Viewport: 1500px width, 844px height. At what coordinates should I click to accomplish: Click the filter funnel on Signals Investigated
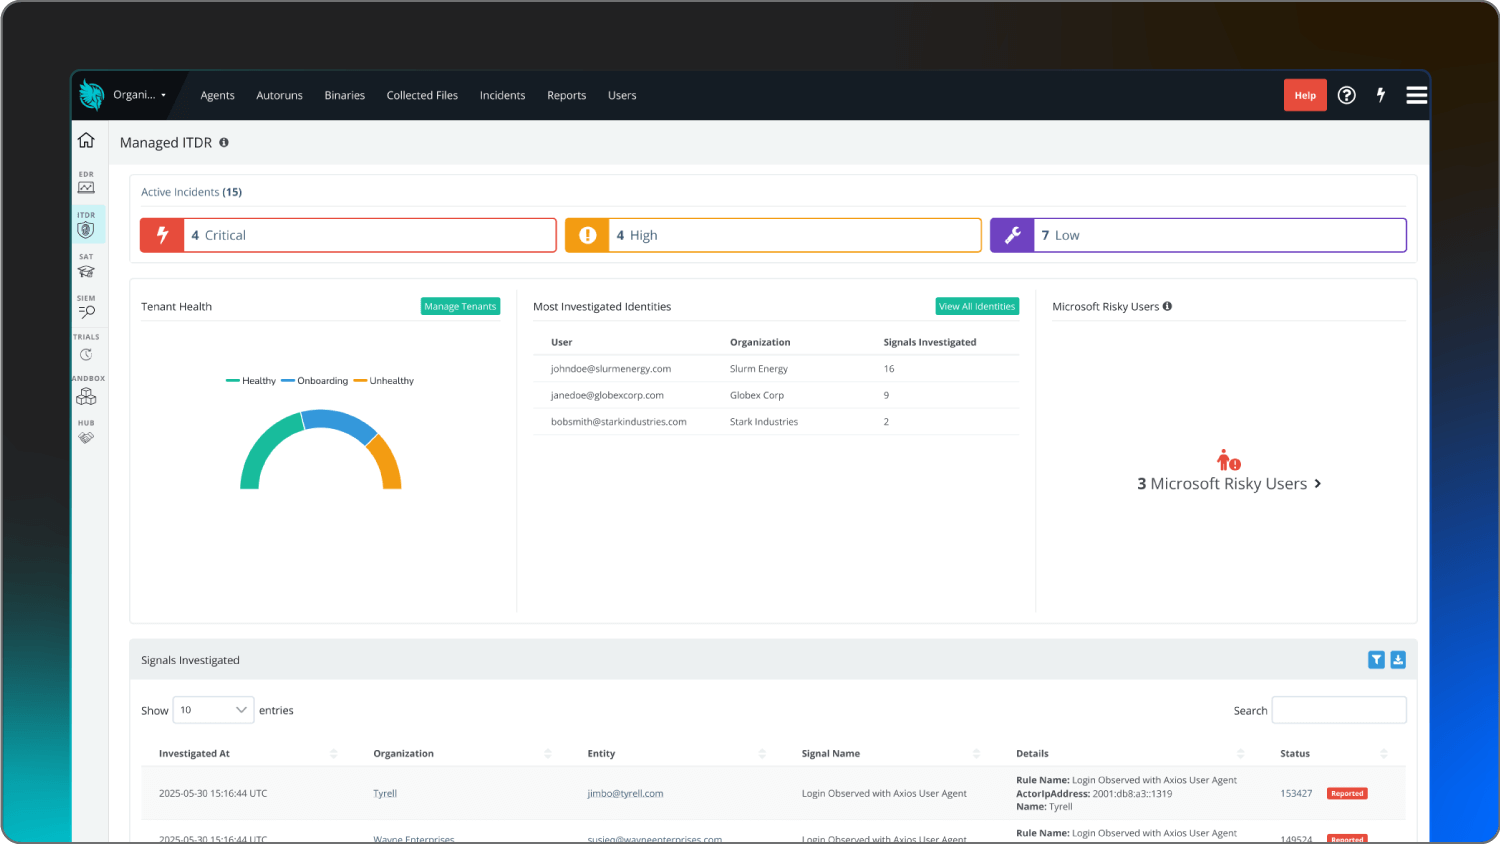[x=1376, y=659]
